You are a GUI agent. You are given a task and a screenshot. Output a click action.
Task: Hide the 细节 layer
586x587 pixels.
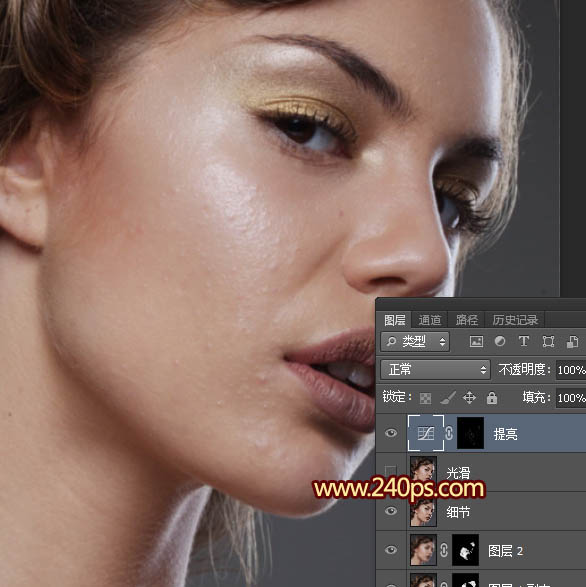pyautogui.click(x=391, y=511)
